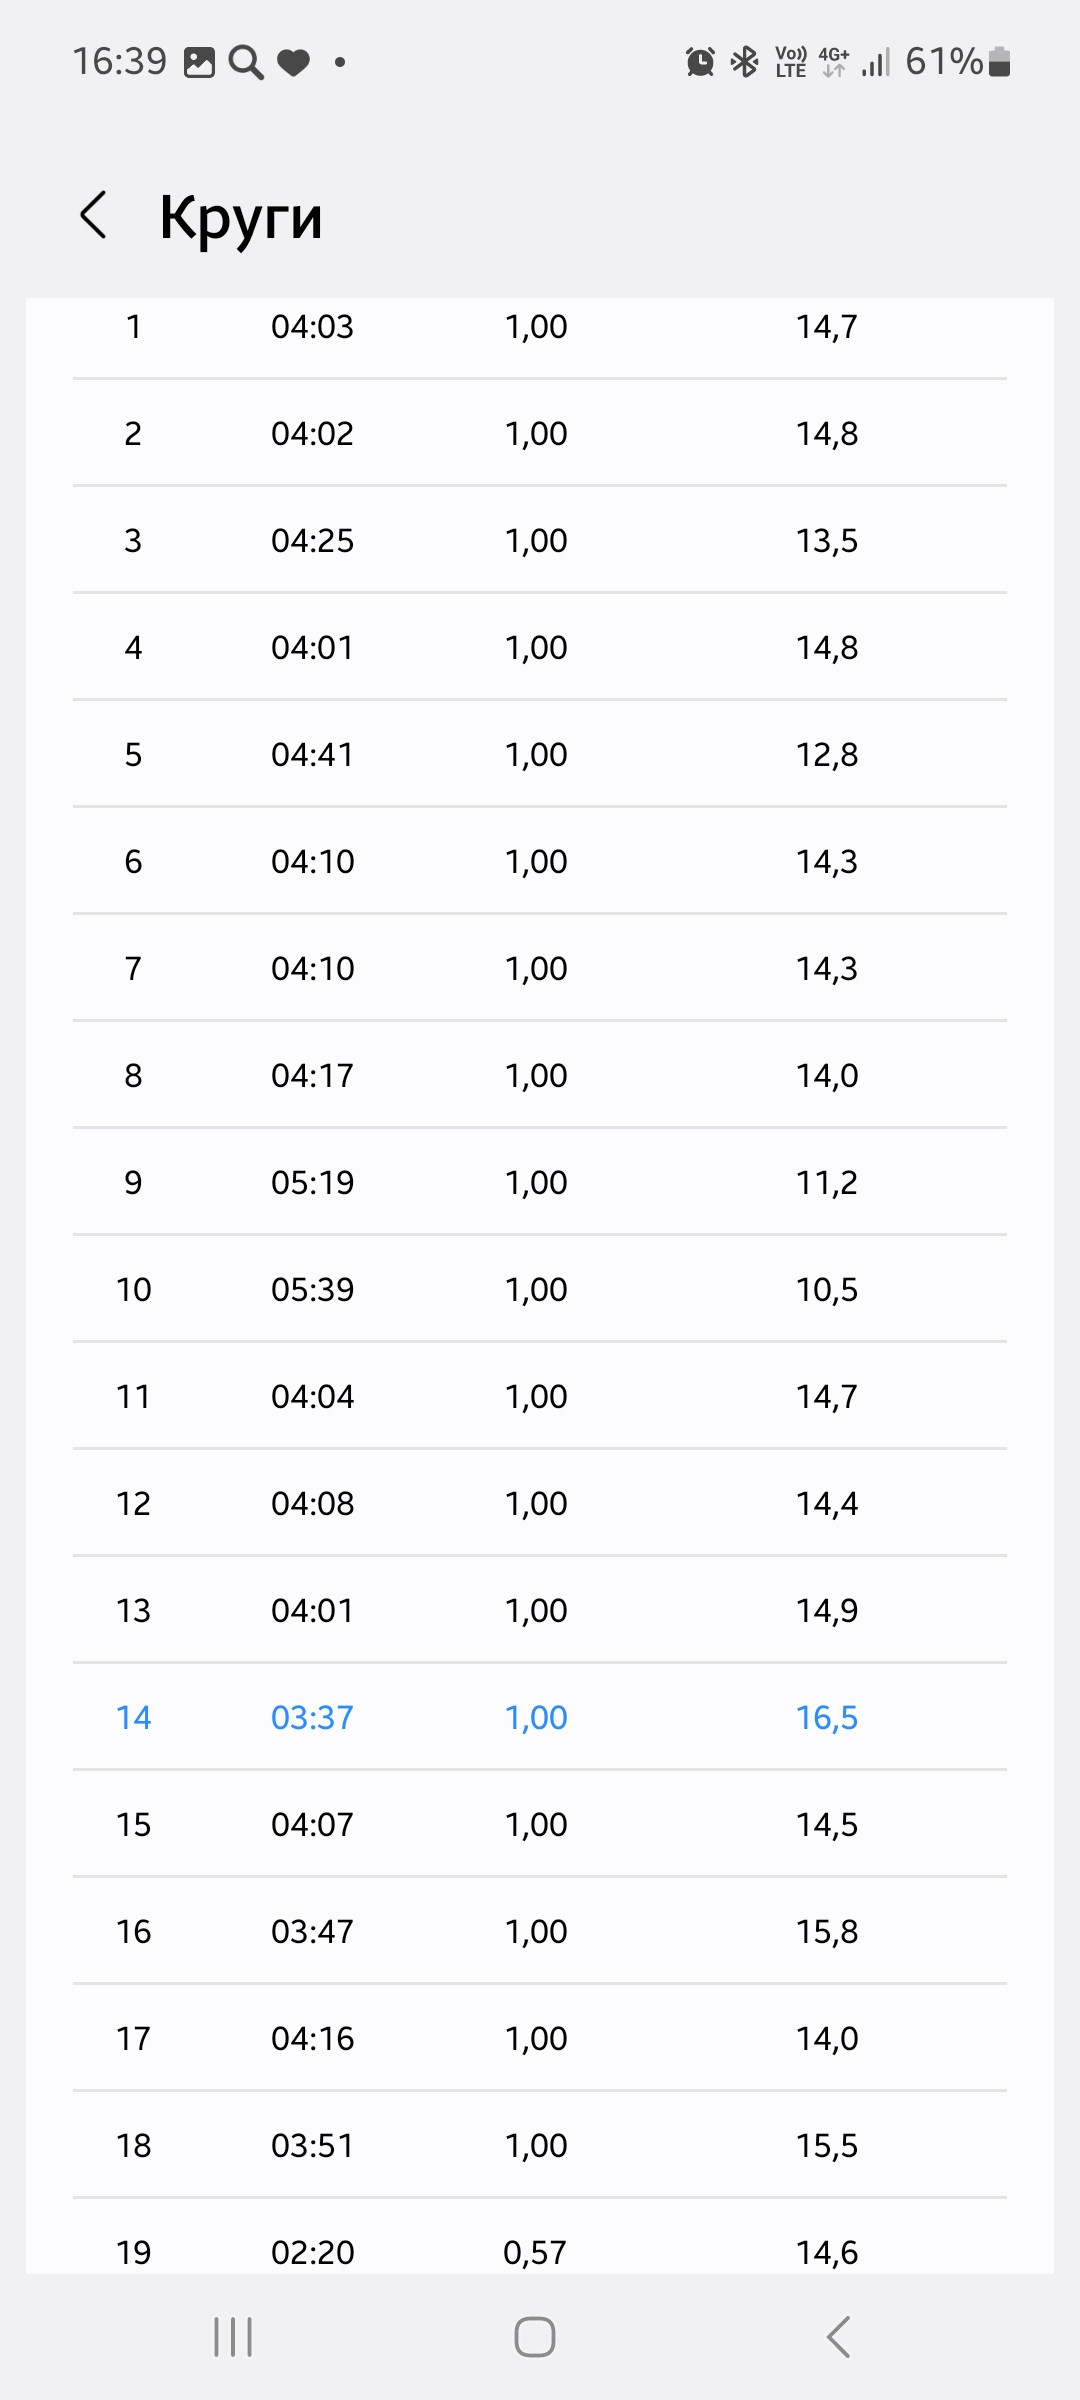1080x2400 pixels.
Task: Tap the Круги page title
Action: 241,217
